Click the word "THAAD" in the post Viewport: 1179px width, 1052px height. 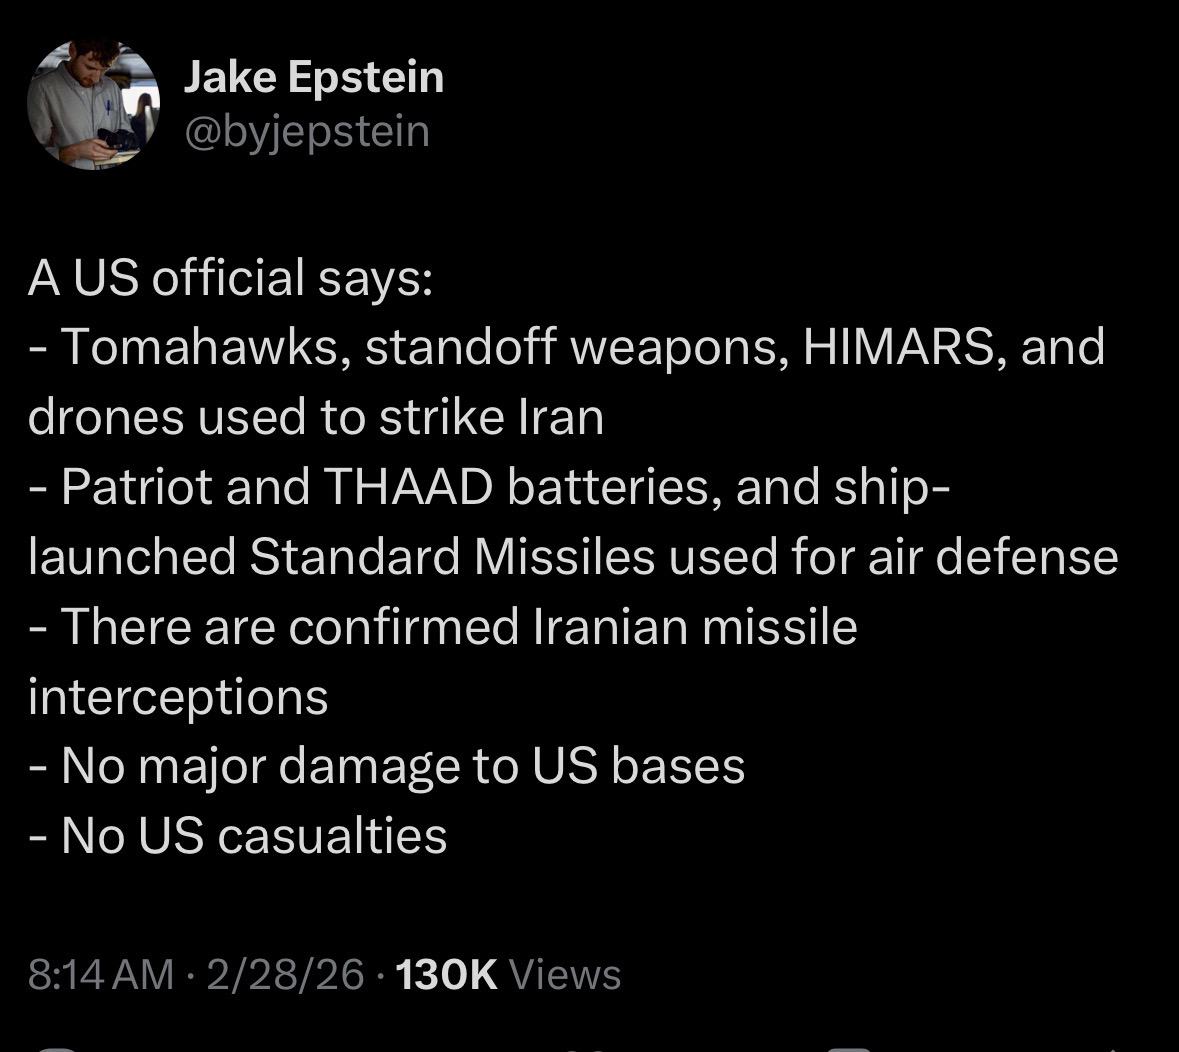409,487
